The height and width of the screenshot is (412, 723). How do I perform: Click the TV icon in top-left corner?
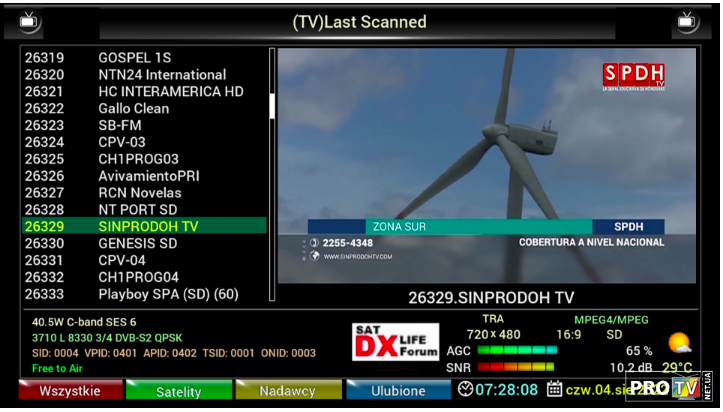tap(31, 21)
